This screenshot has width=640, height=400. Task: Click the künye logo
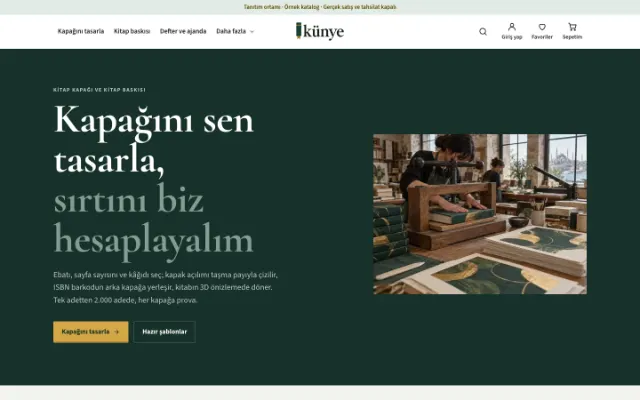(x=320, y=31)
